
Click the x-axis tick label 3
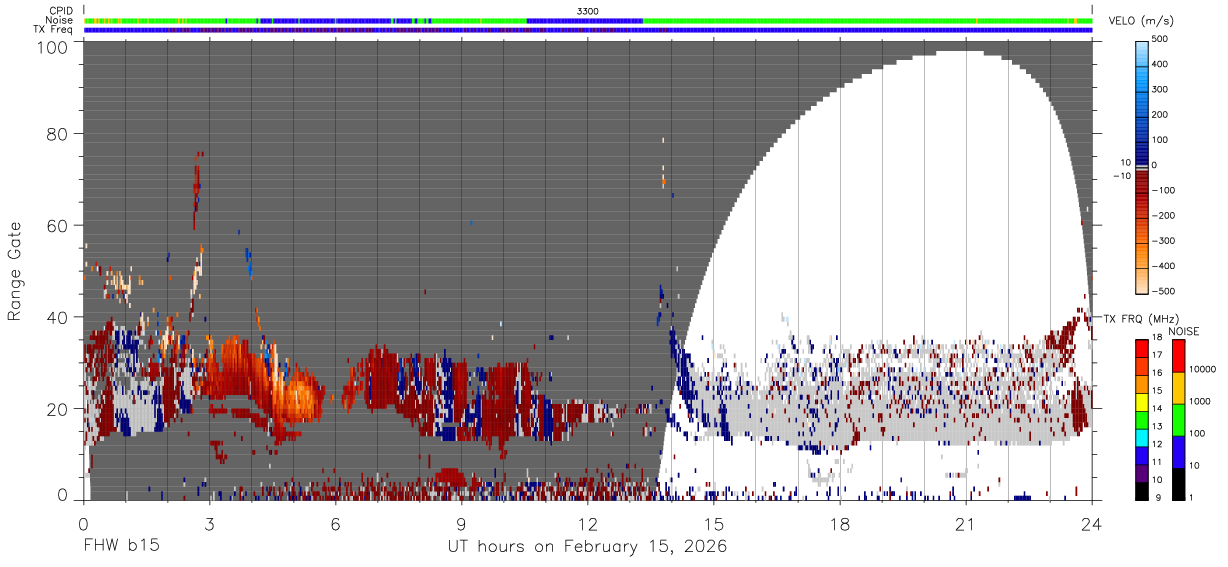[209, 523]
